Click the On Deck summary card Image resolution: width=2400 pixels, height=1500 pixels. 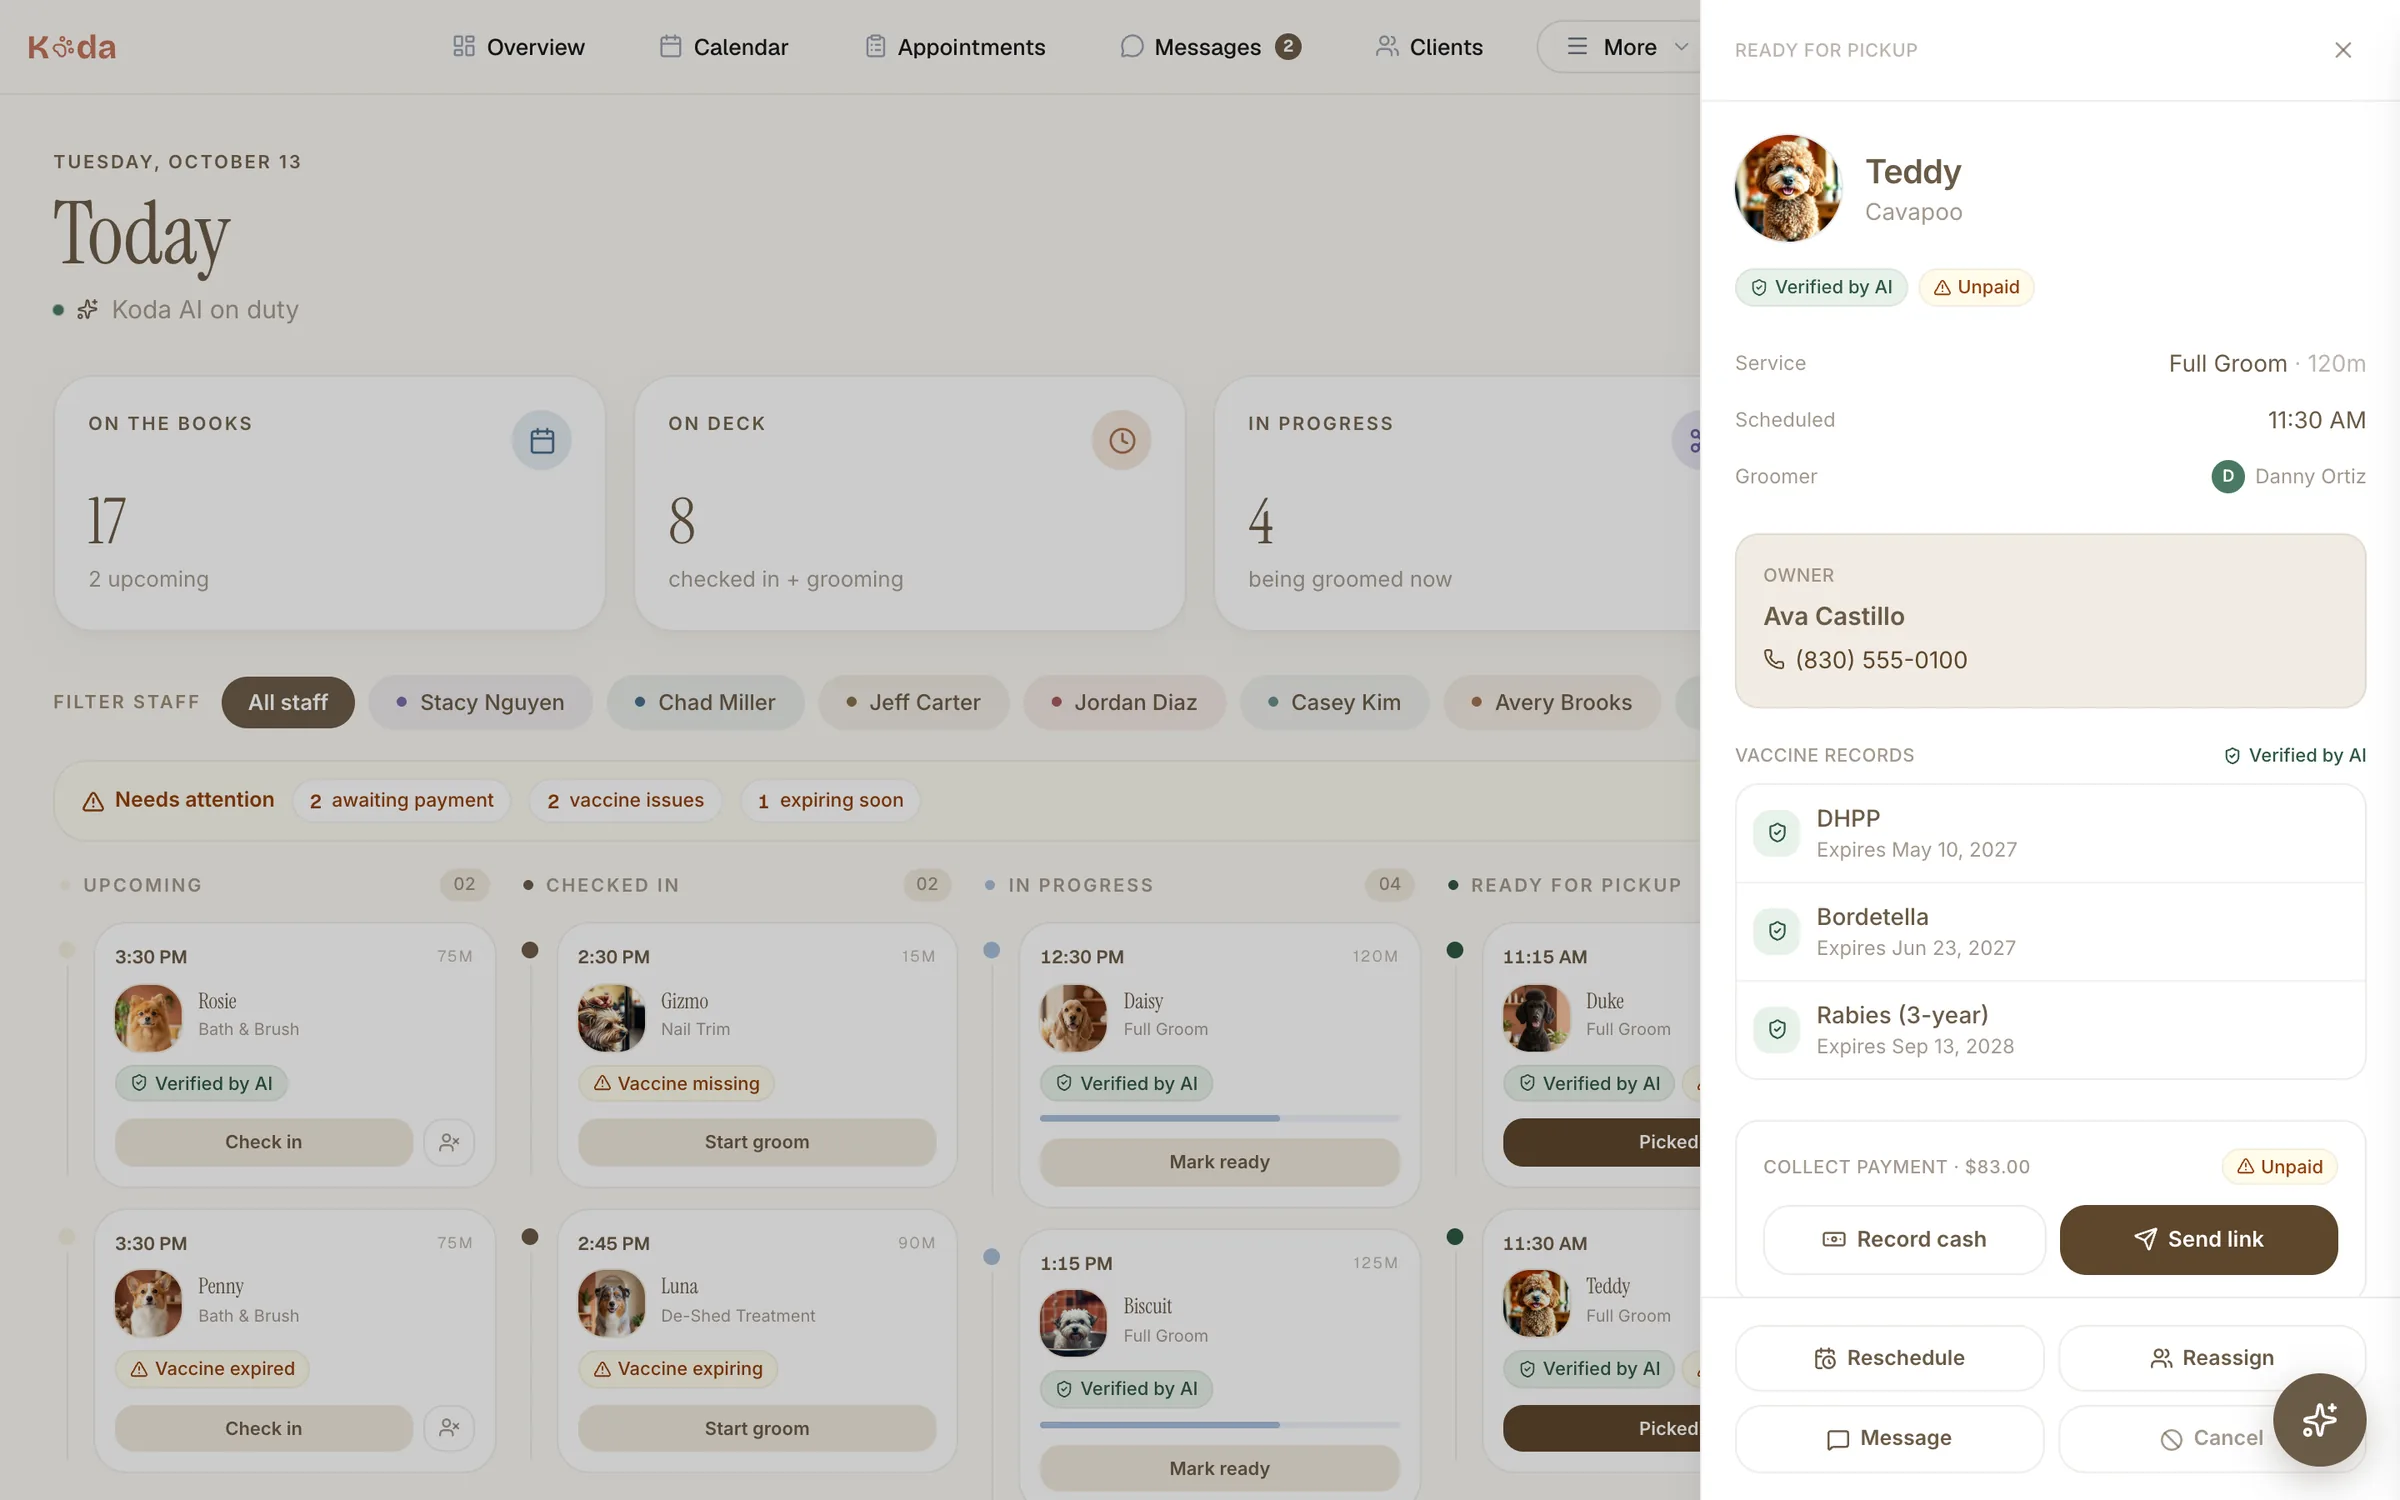tap(909, 503)
